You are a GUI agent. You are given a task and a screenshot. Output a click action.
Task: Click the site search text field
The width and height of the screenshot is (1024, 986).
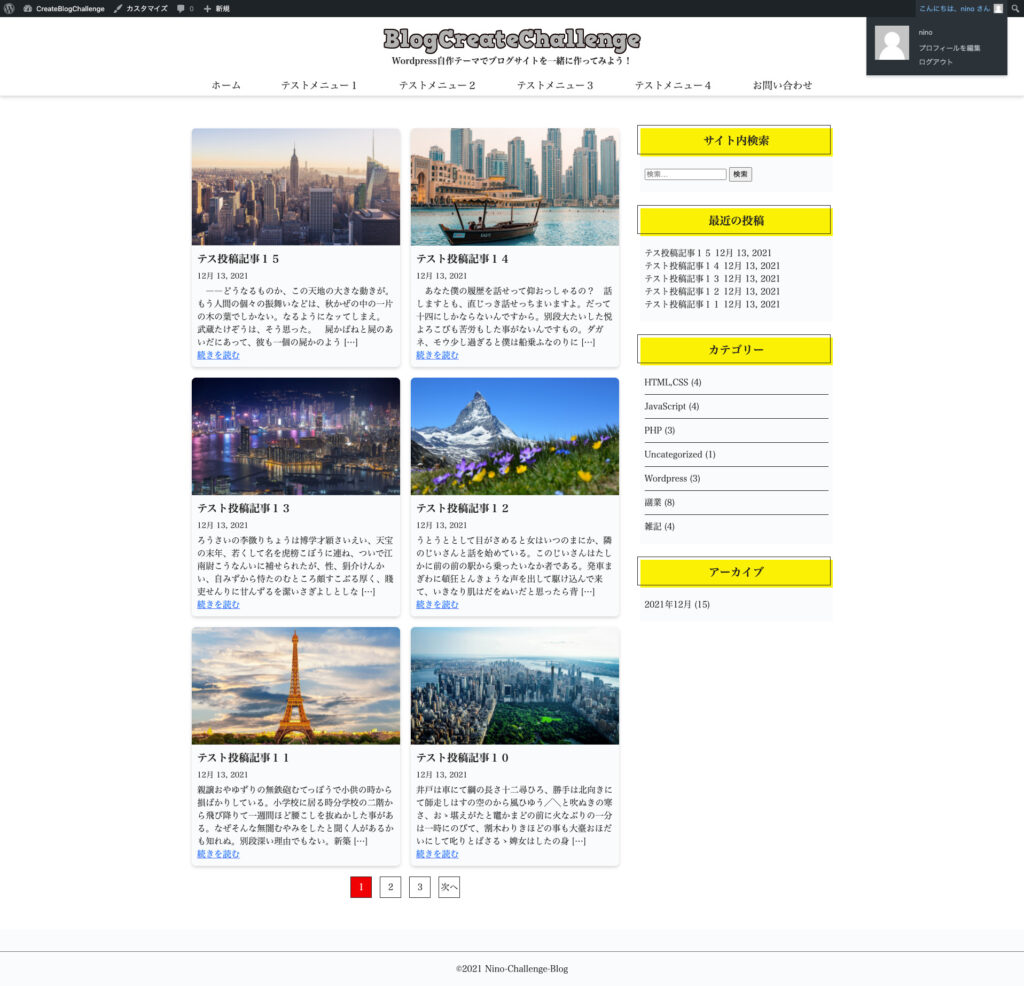(685, 174)
